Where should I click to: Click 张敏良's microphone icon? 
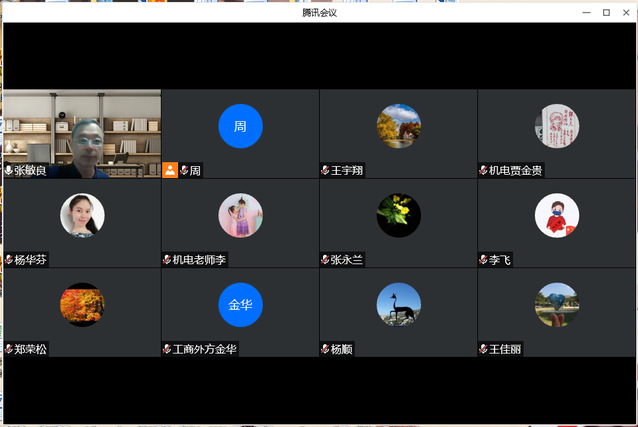coord(9,171)
